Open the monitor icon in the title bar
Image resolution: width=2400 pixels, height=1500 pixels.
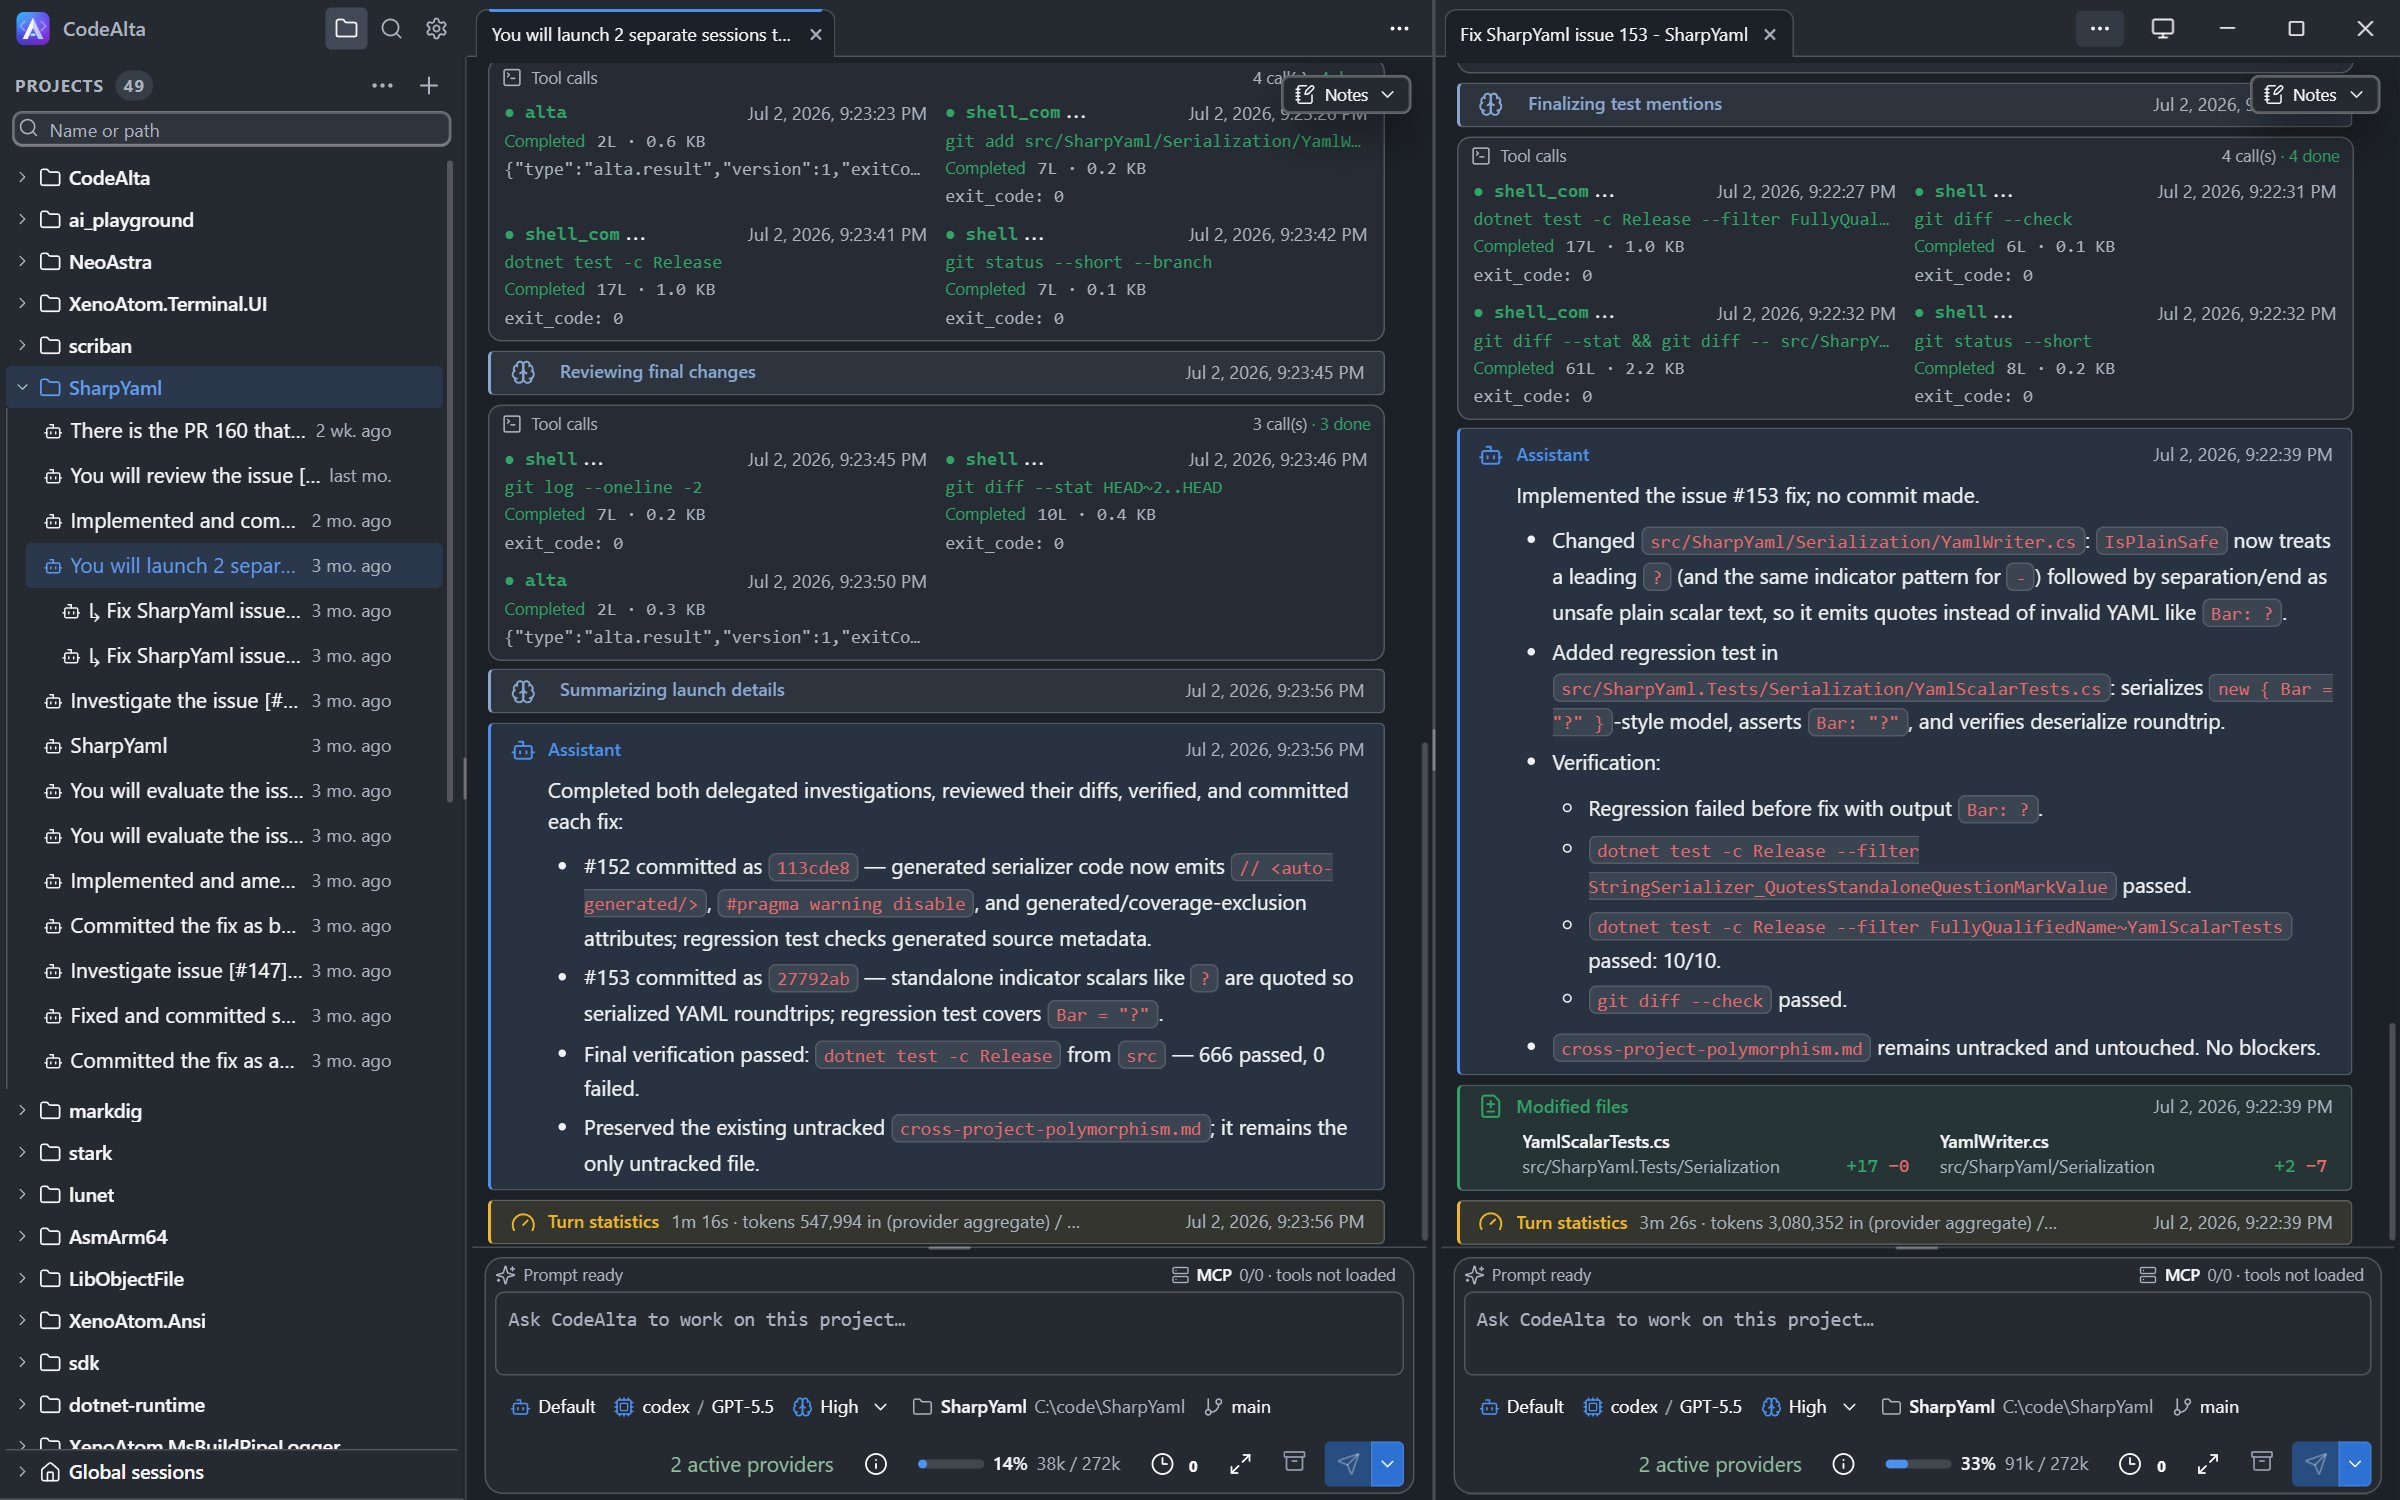click(2162, 29)
